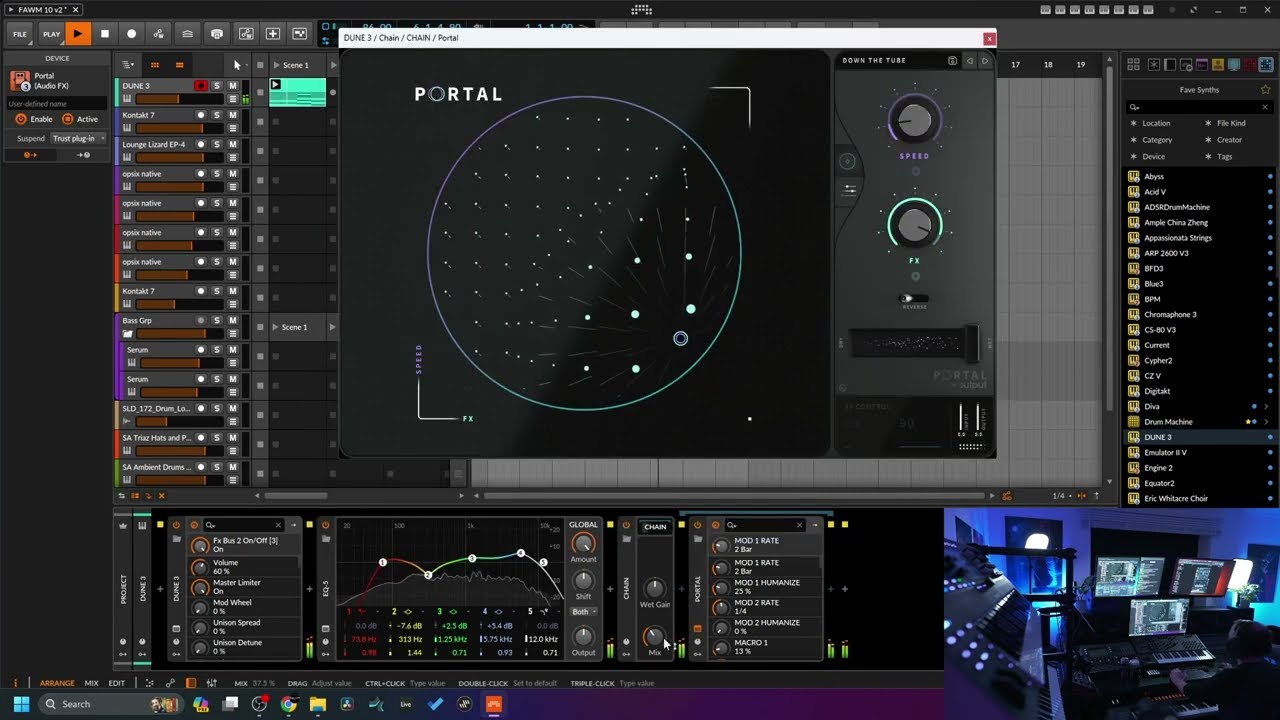Go to next Portal preset
This screenshot has height=720, width=1280.
[x=984, y=60]
